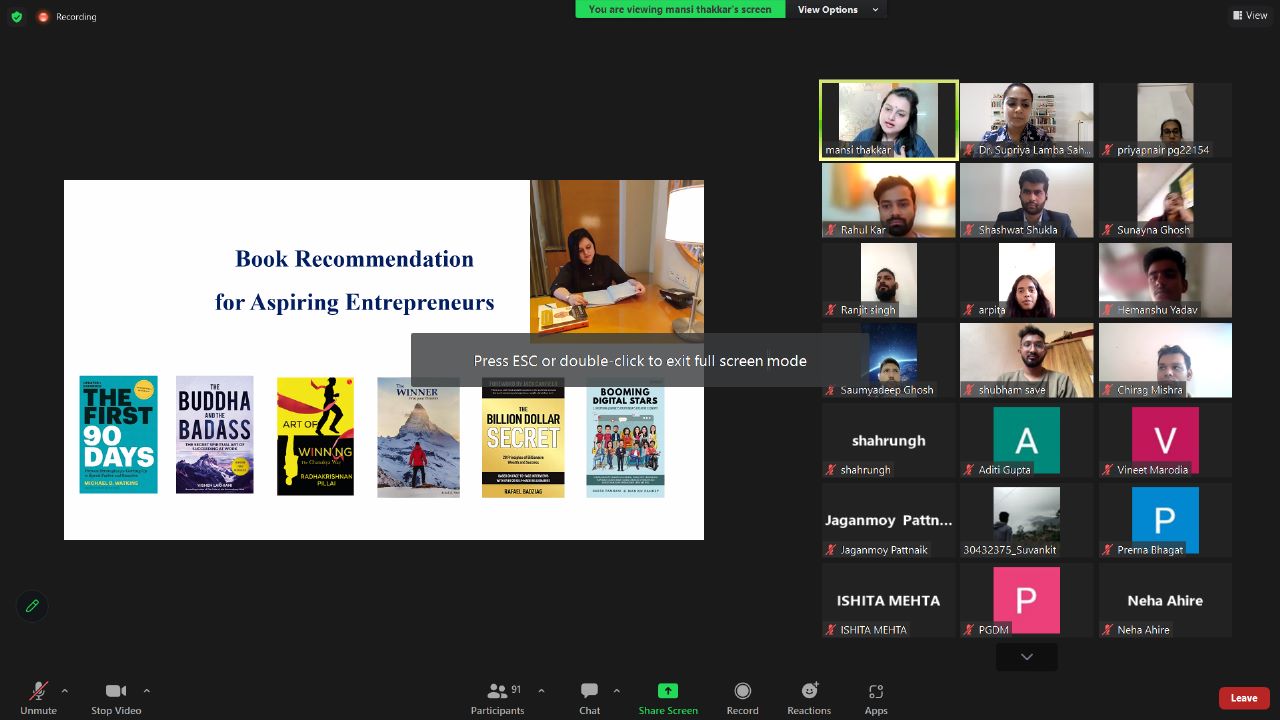Click The Buddha and the Badass cover

[x=214, y=435]
